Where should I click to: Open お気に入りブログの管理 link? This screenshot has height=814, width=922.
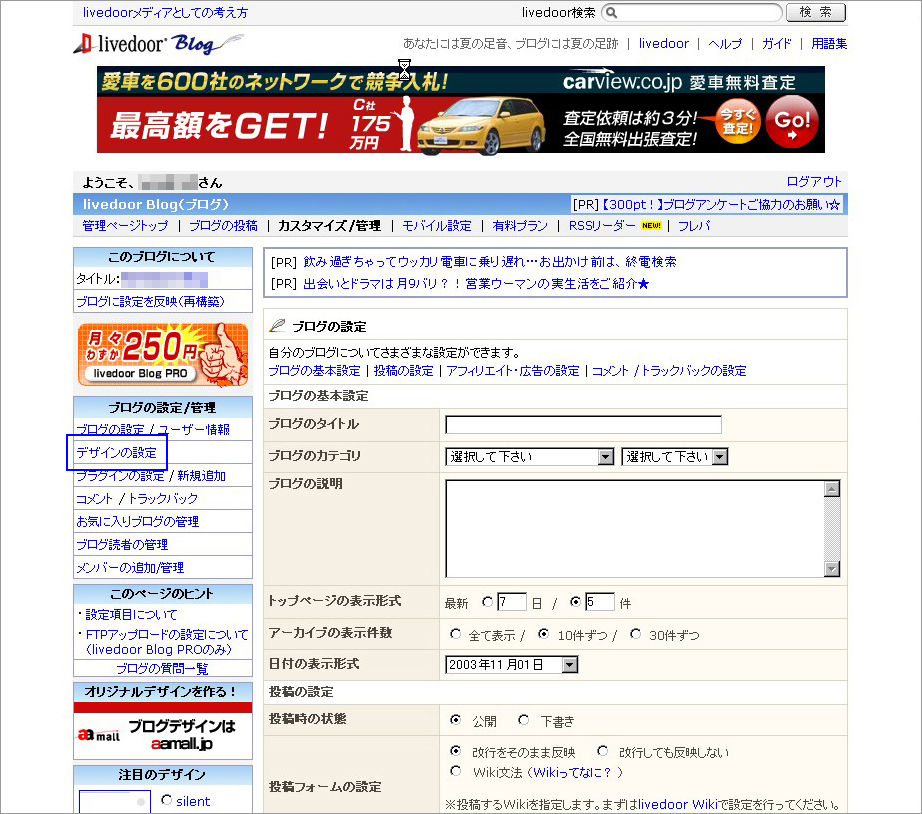pos(138,522)
